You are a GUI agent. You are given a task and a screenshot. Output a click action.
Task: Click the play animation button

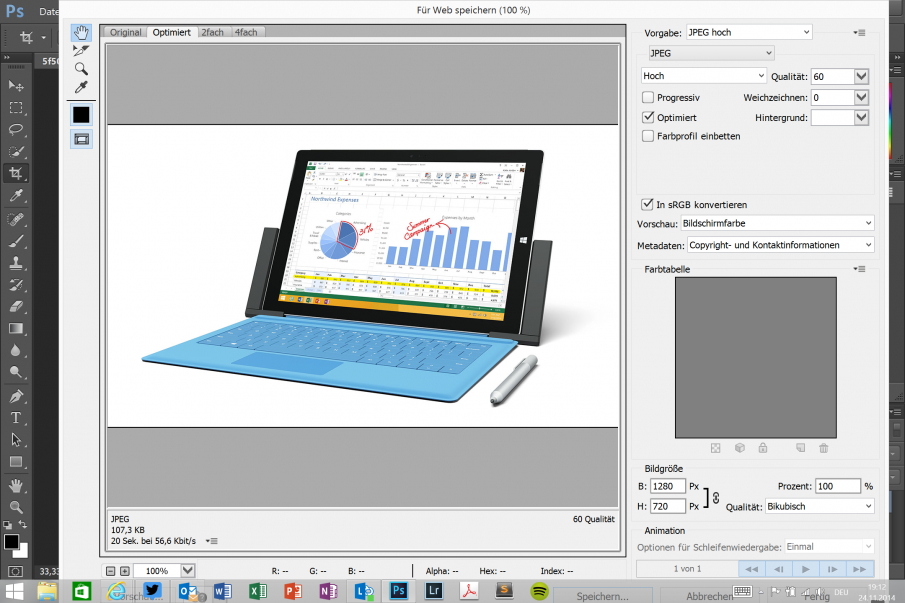pyautogui.click(x=805, y=569)
